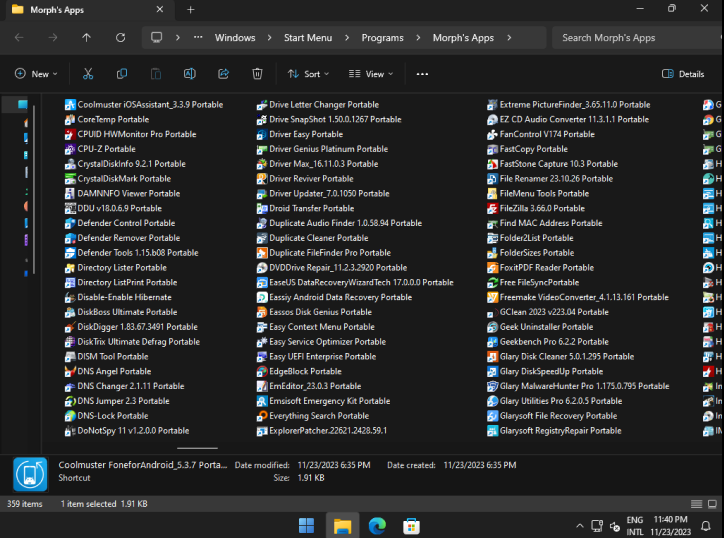Select FastStone Capture 10.3 Portable shortcut
724x538 pixels.
[x=552, y=164]
